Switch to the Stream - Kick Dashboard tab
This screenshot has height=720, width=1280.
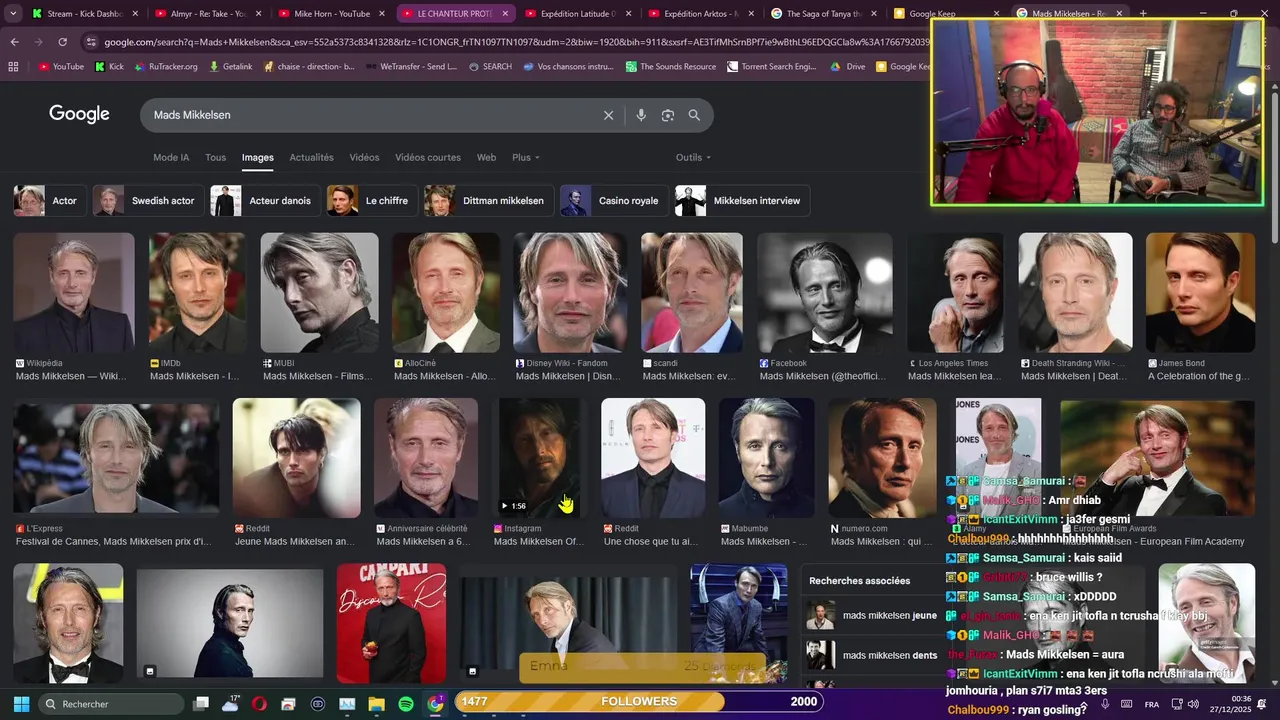86,14
